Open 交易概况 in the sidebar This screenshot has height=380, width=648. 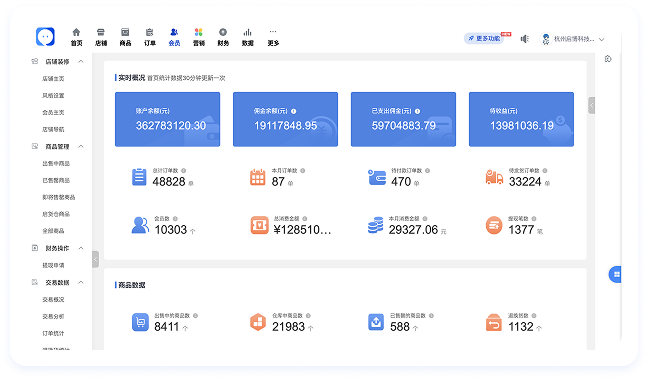(x=53, y=299)
